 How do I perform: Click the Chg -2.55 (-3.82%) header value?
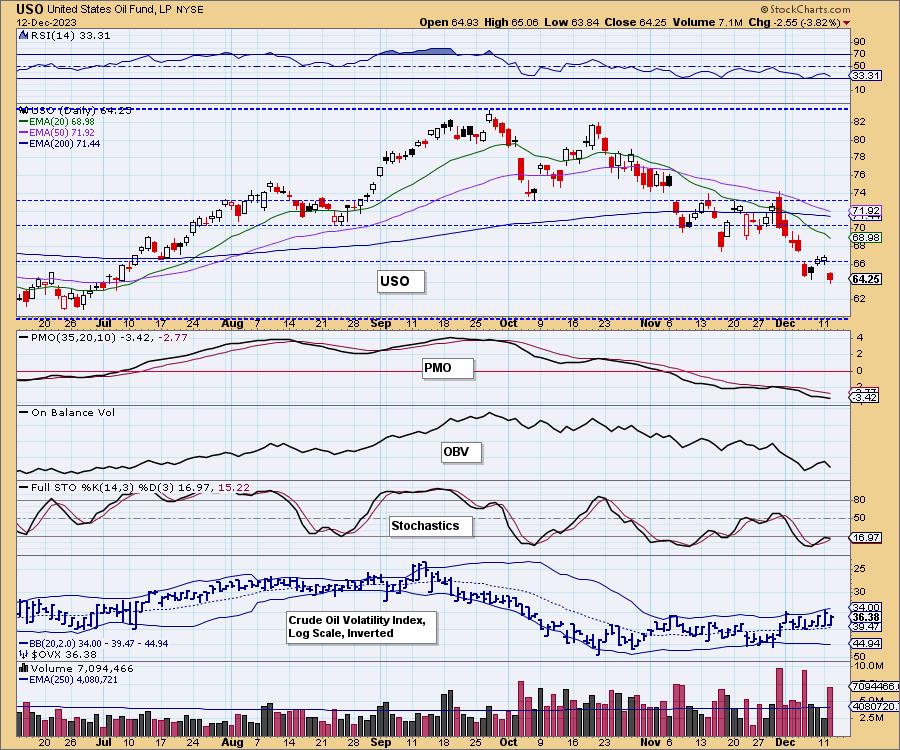tap(794, 22)
